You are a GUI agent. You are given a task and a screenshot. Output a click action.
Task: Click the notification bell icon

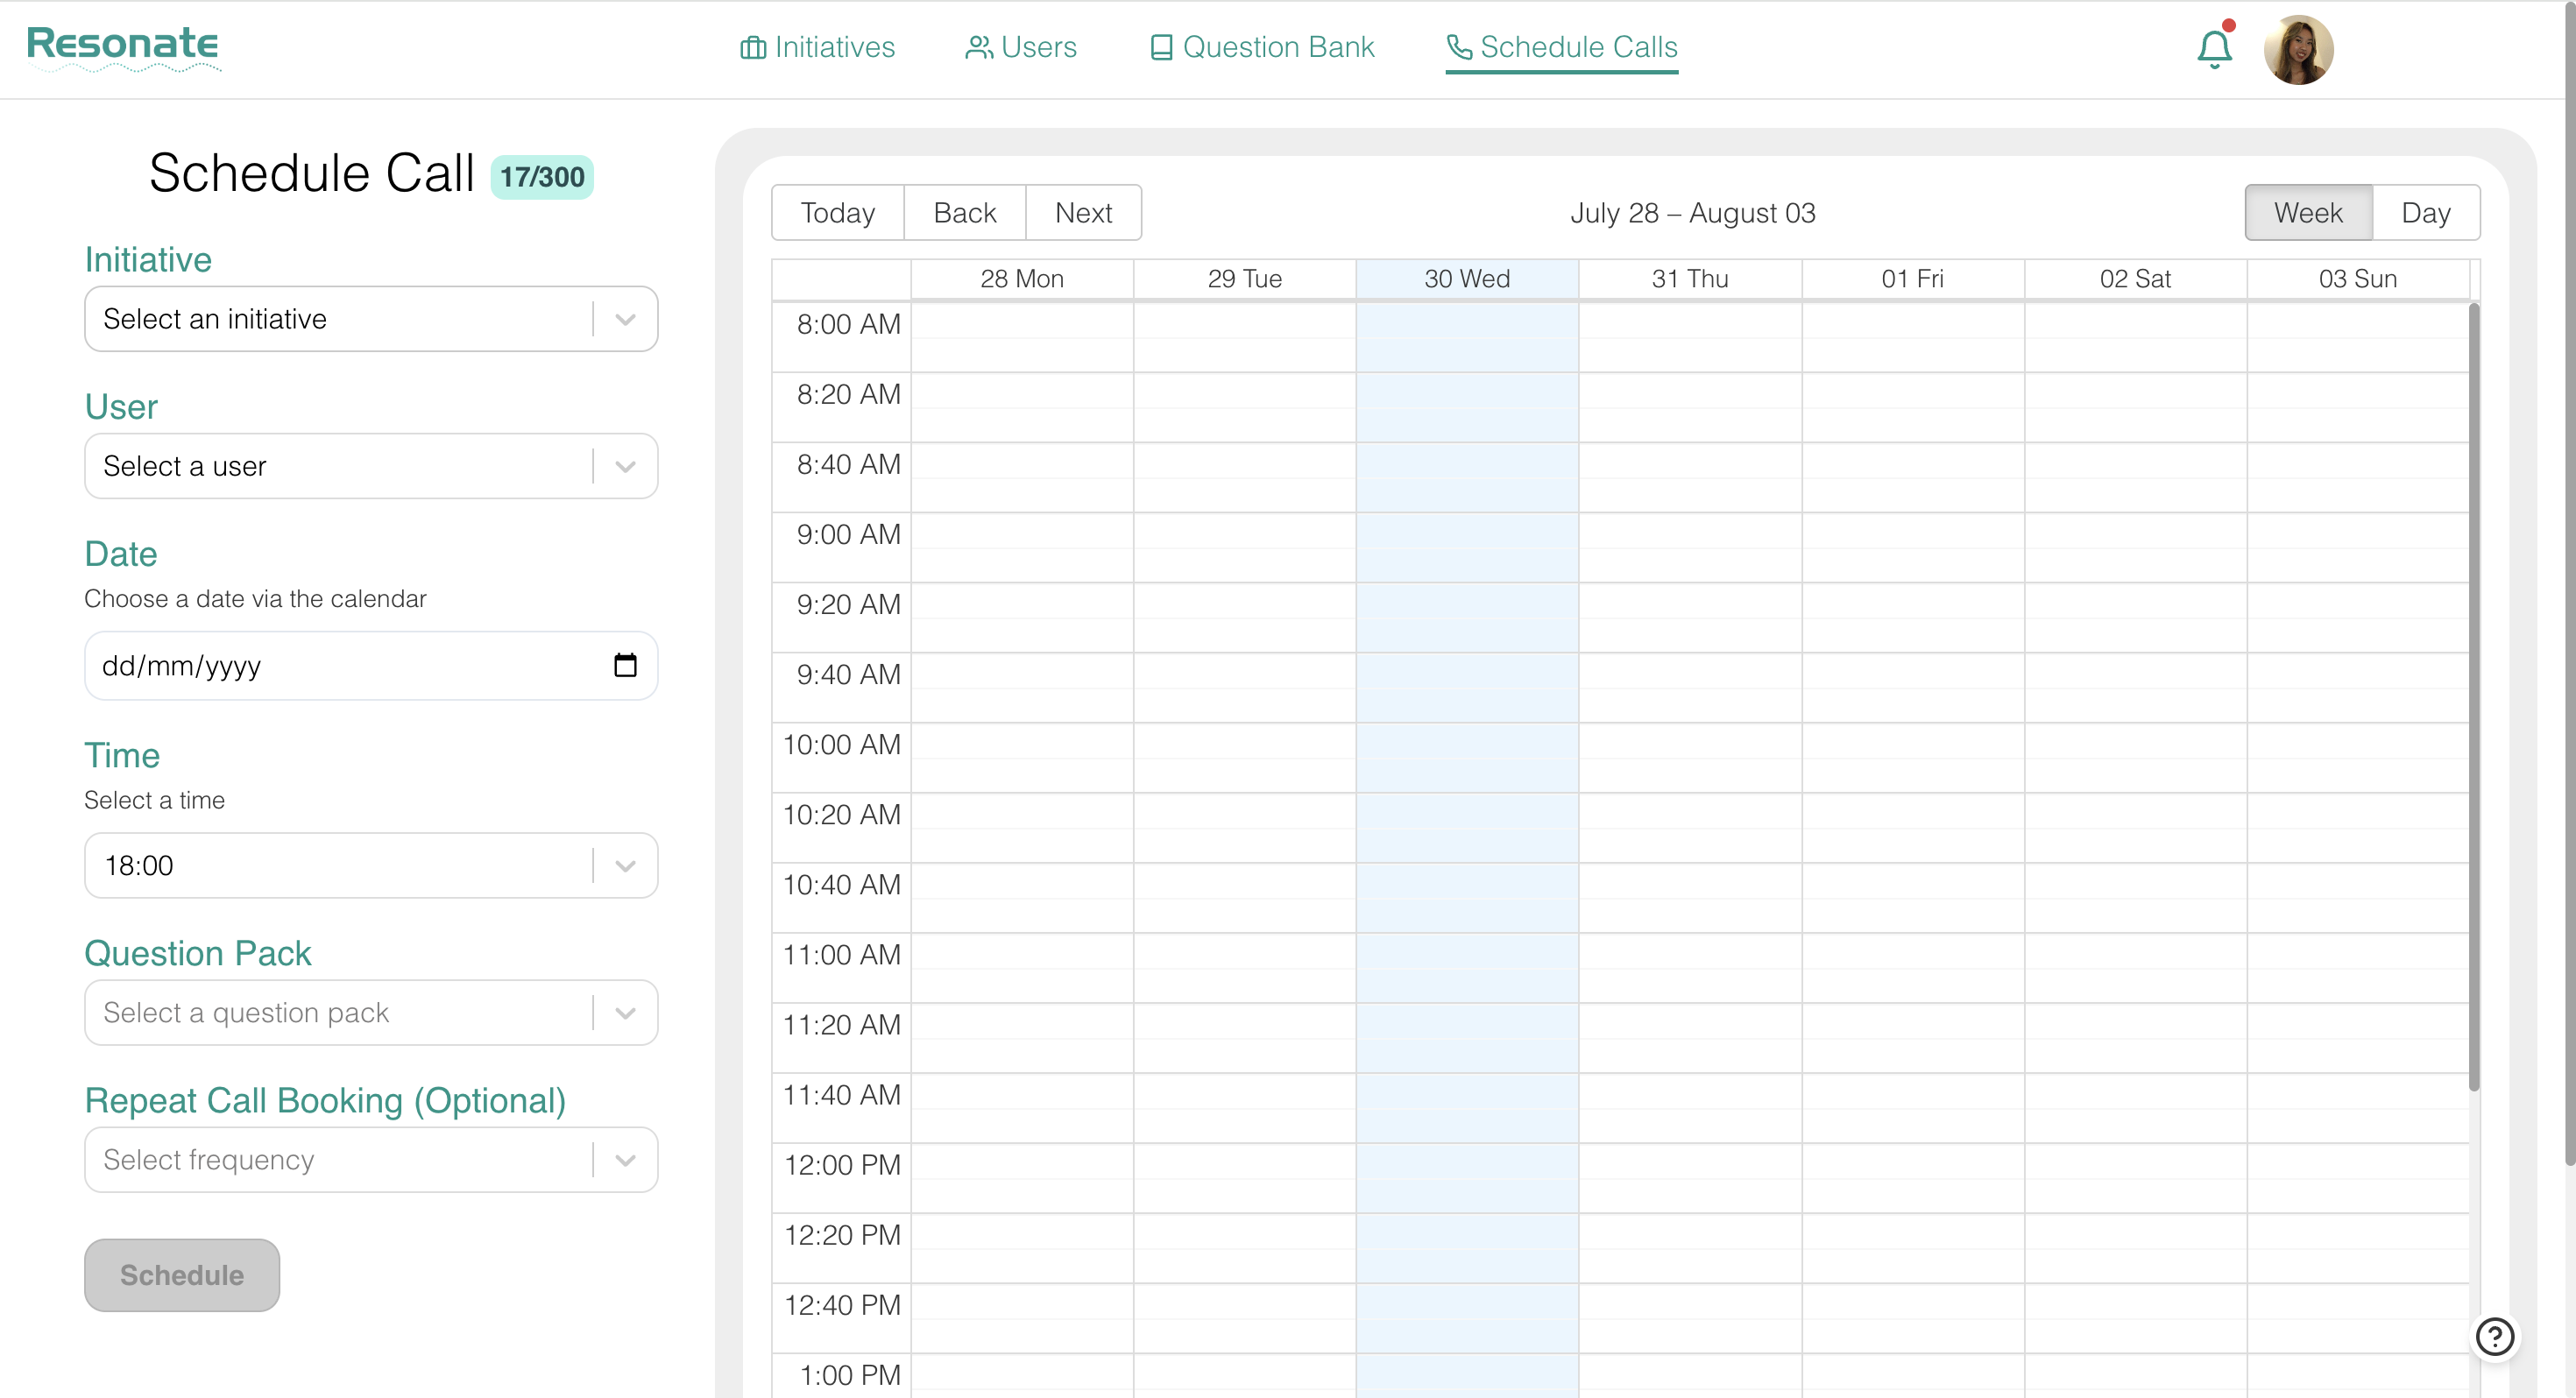[x=2214, y=49]
